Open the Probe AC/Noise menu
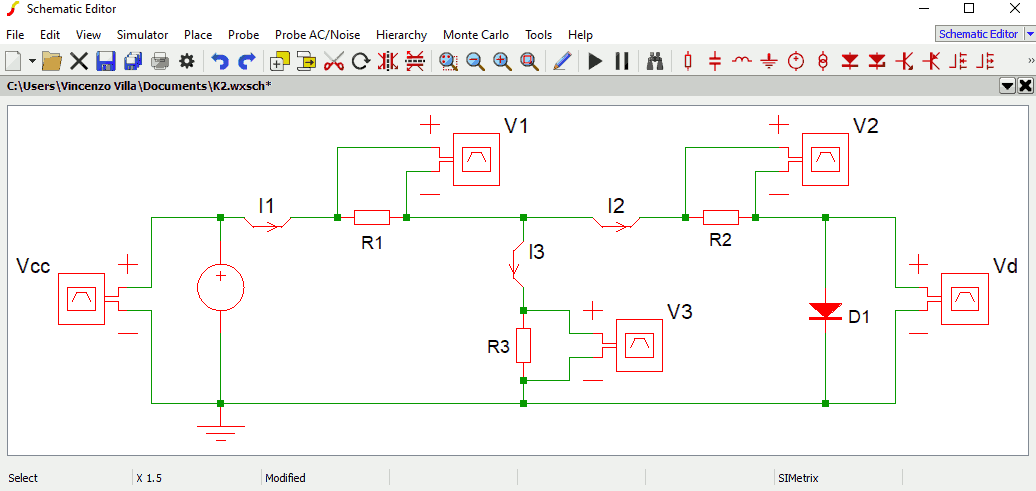Viewport: 1036px width, 491px height. click(x=318, y=35)
